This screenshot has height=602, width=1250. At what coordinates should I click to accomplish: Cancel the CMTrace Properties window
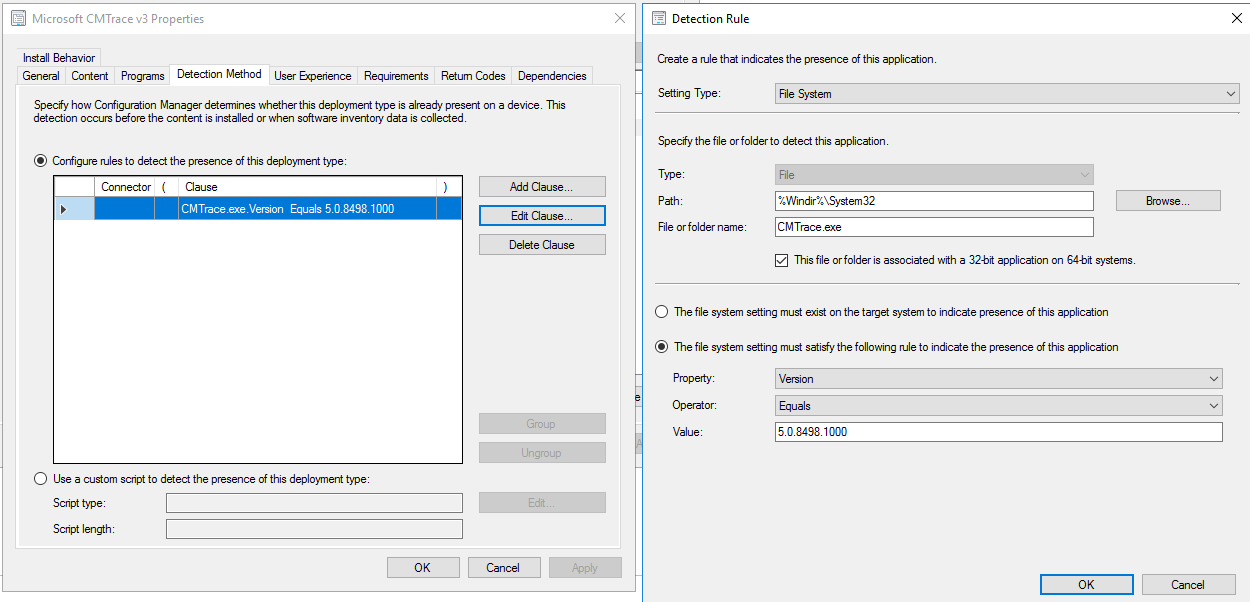[504, 568]
